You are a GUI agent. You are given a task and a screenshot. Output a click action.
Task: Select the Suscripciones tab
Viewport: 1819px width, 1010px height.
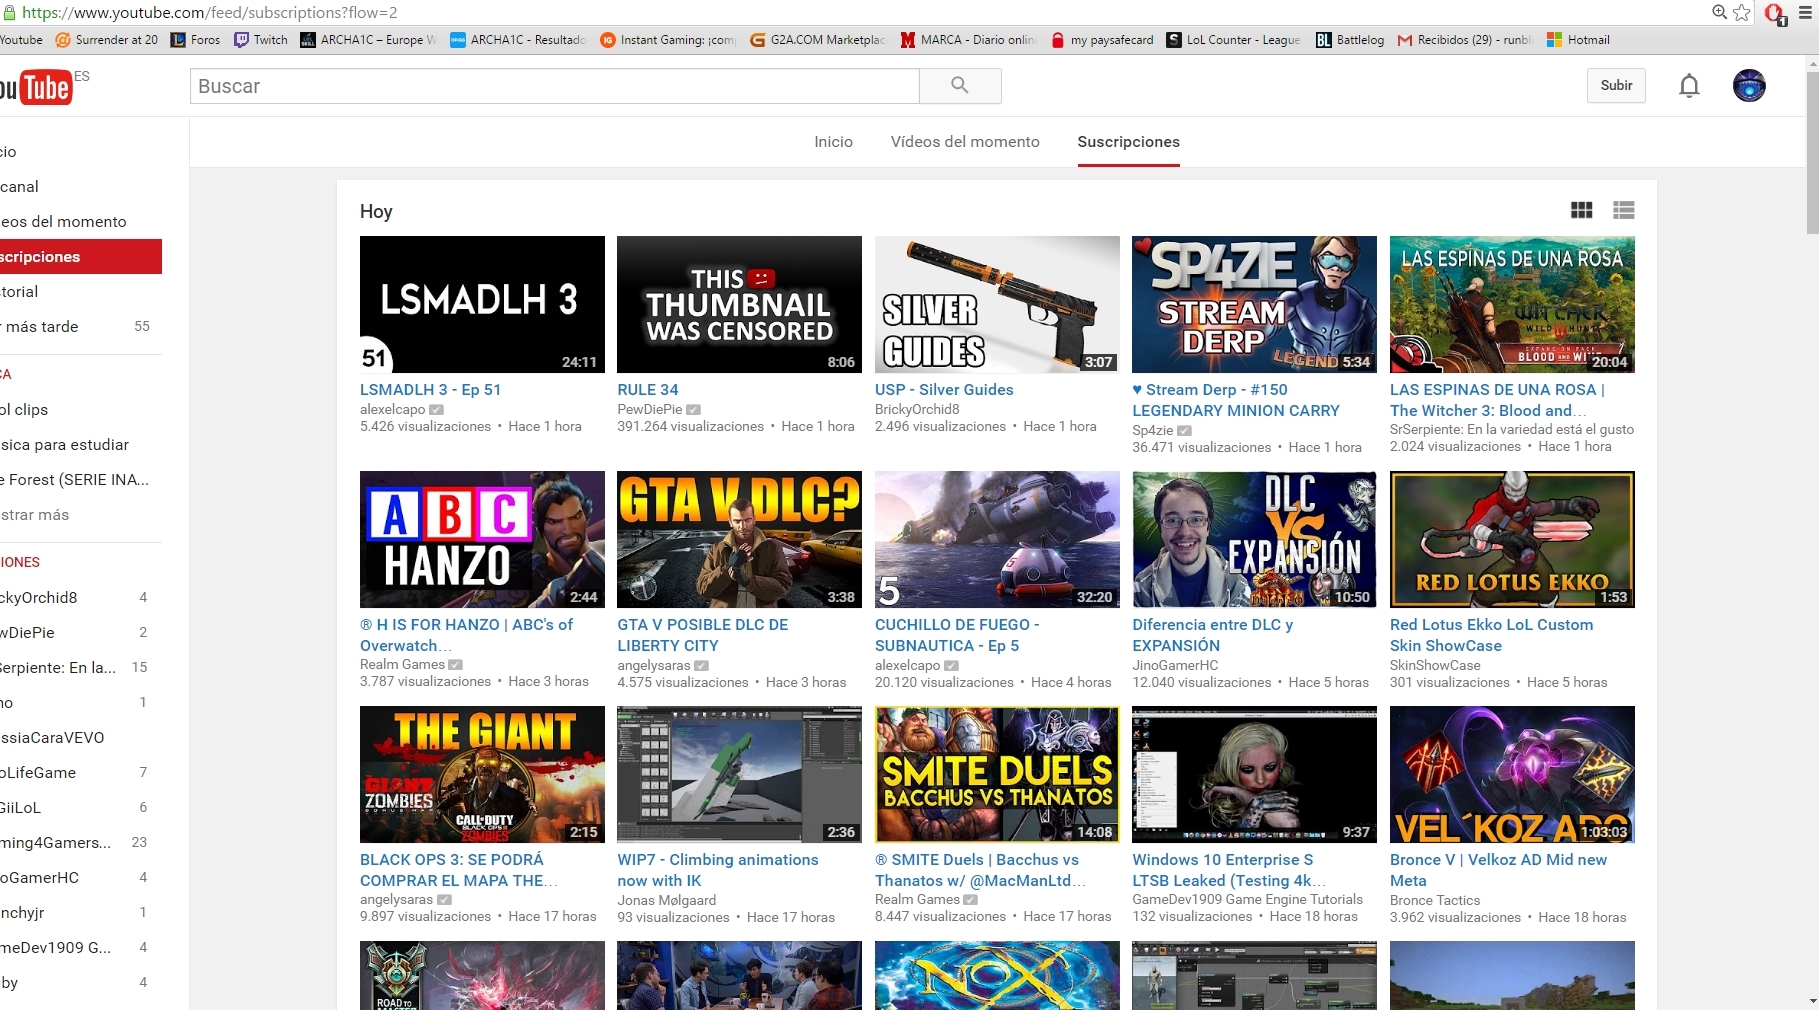point(1128,142)
